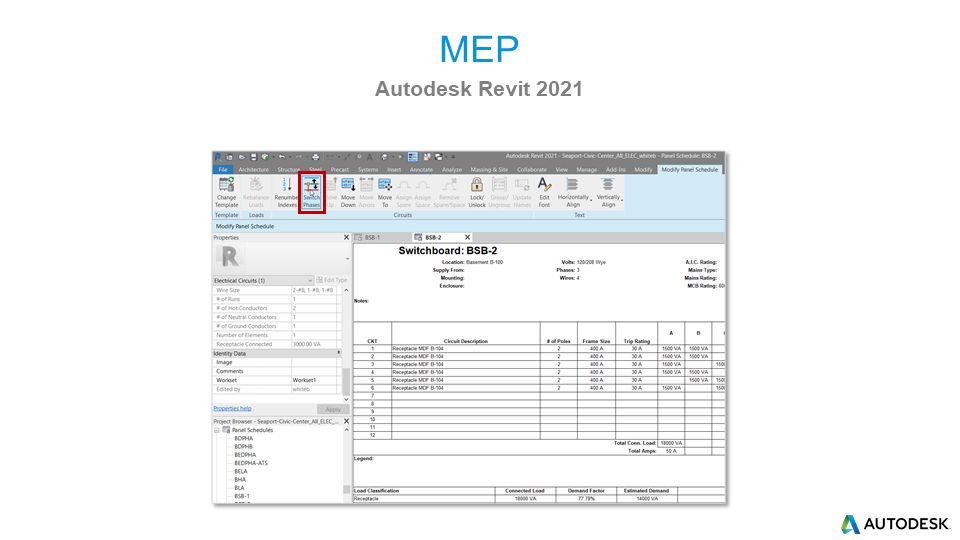Image resolution: width=960 pixels, height=540 pixels.
Task: Click the Switch Windows icon in quick access toolbar
Action: (438, 157)
